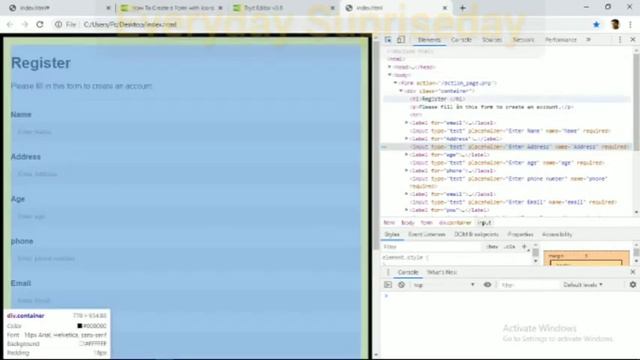Close the console drawer

click(x=633, y=272)
